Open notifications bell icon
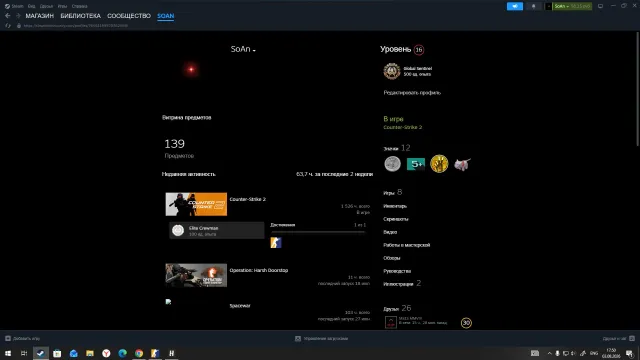This screenshot has width=640, height=360. pyautogui.click(x=533, y=6)
